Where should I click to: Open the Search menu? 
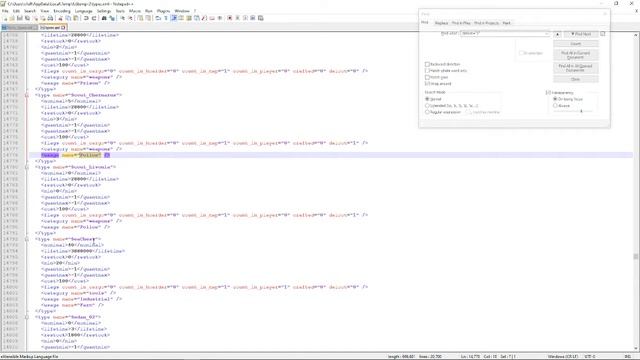coord(30,11)
